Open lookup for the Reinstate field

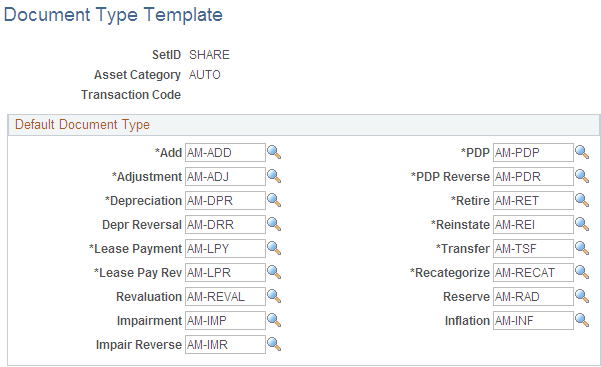tap(582, 224)
